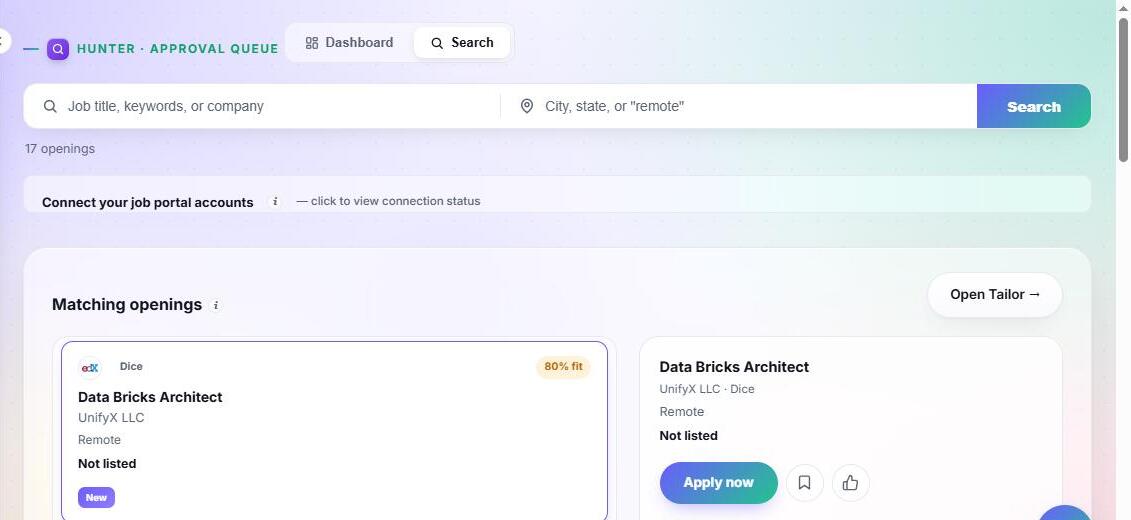Screen dimensions: 1131x520
Task: Click the purple Hunter magnifier logo icon
Action: (58, 49)
